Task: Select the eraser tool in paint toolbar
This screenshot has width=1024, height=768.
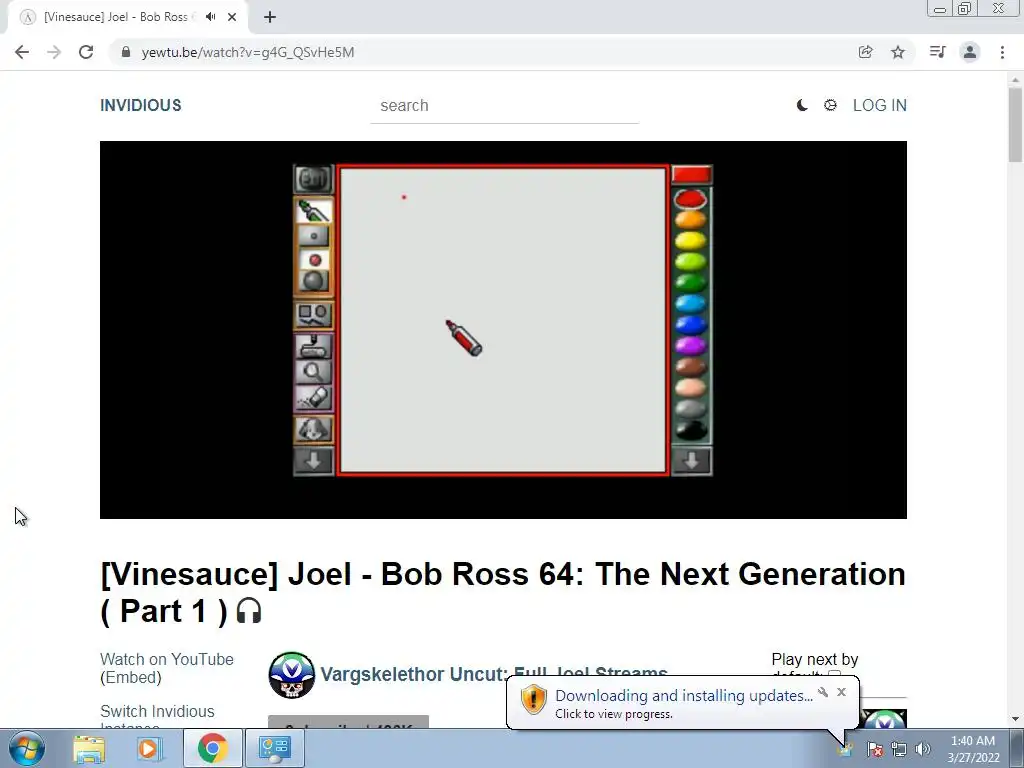Action: (313, 398)
